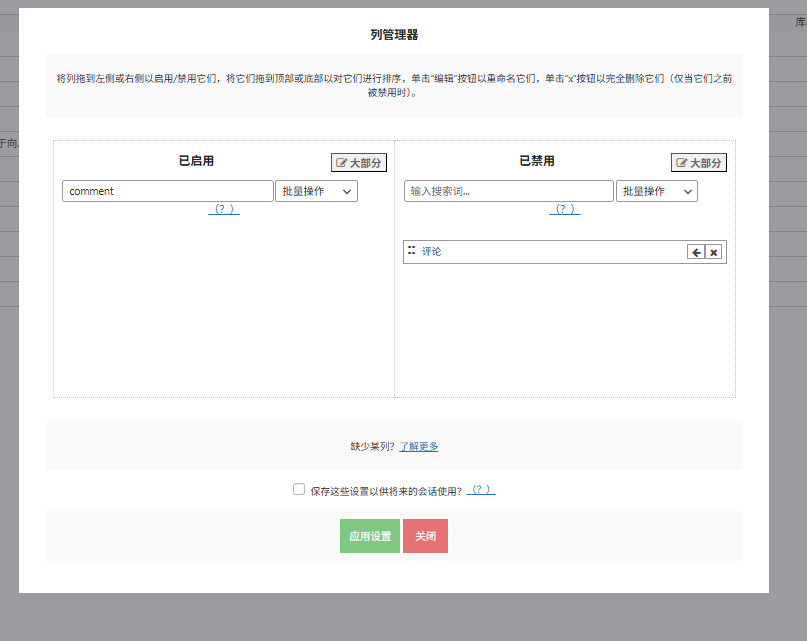Click the 大部分 button in the 已禁用 panel
This screenshot has width=807, height=641.
698,162
